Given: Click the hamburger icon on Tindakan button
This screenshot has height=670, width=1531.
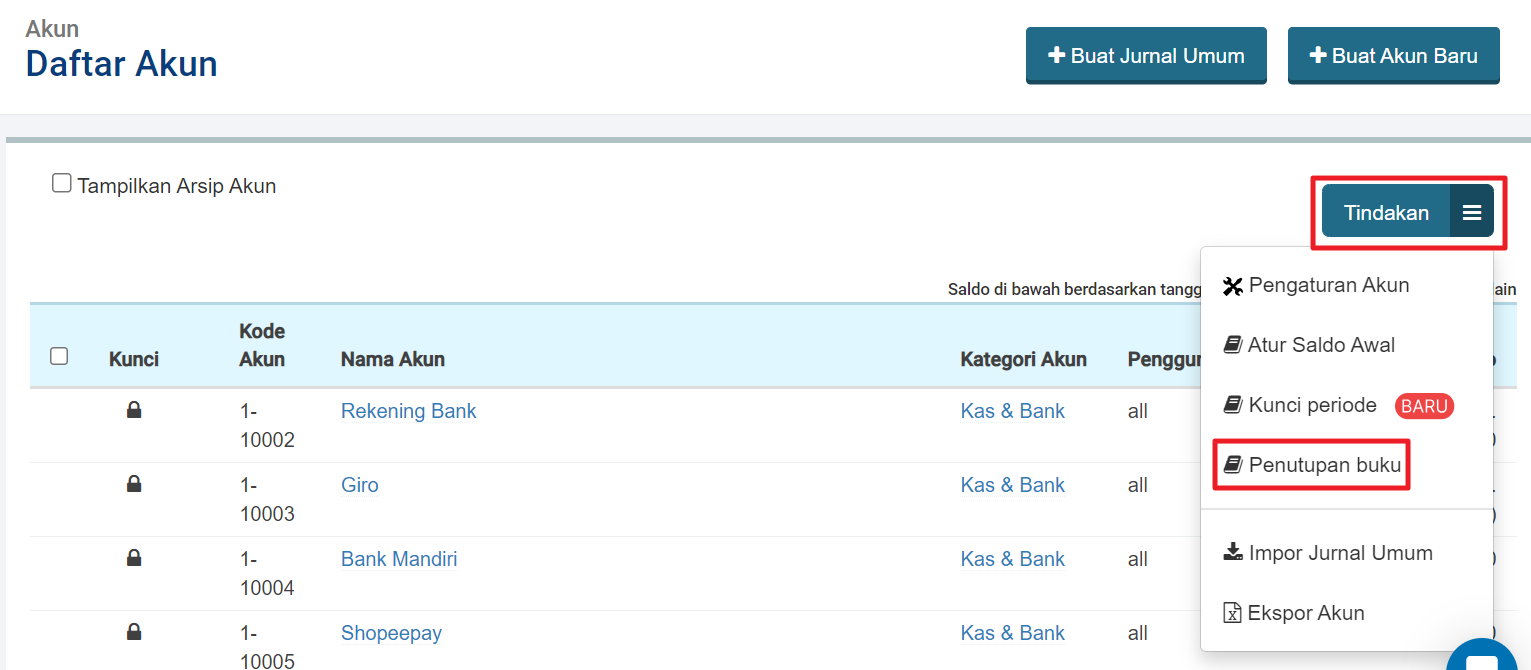Looking at the screenshot, I should (1471, 212).
